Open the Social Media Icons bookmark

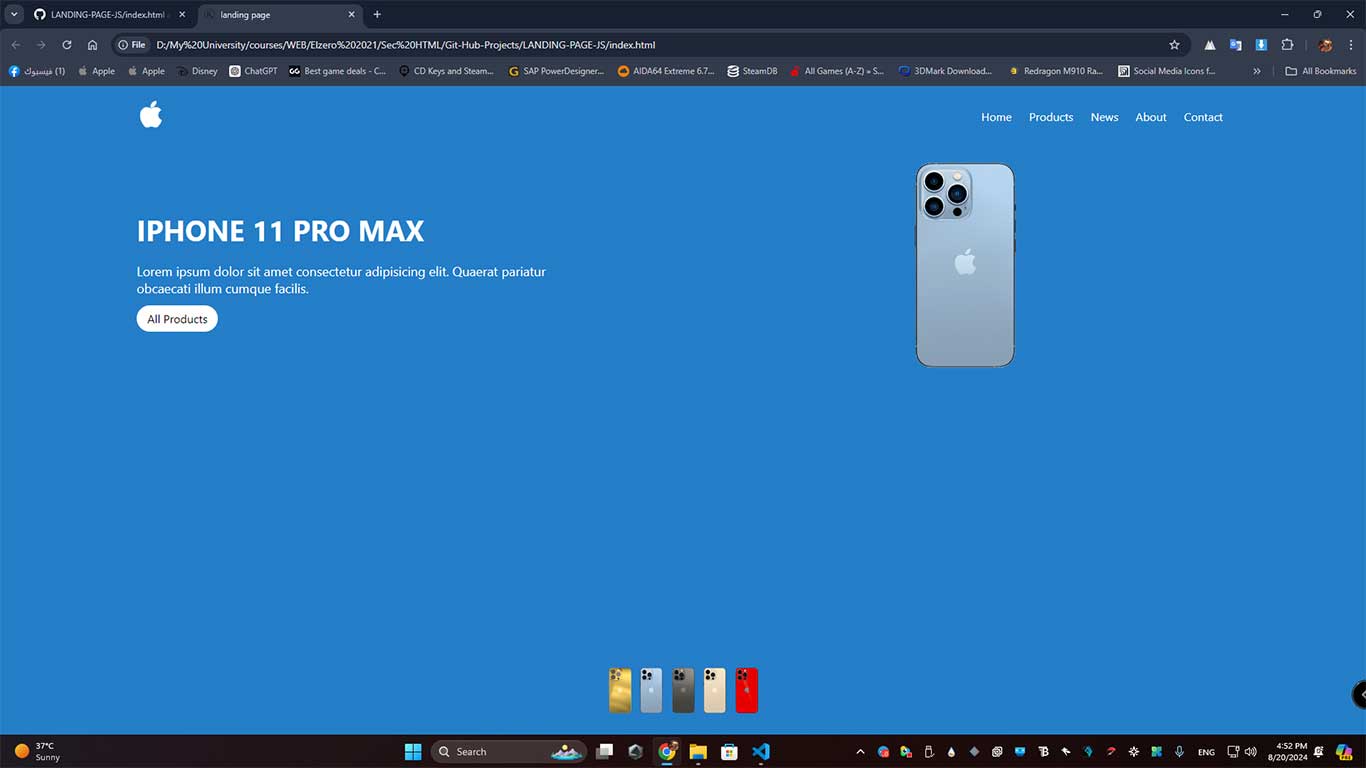(x=1166, y=71)
